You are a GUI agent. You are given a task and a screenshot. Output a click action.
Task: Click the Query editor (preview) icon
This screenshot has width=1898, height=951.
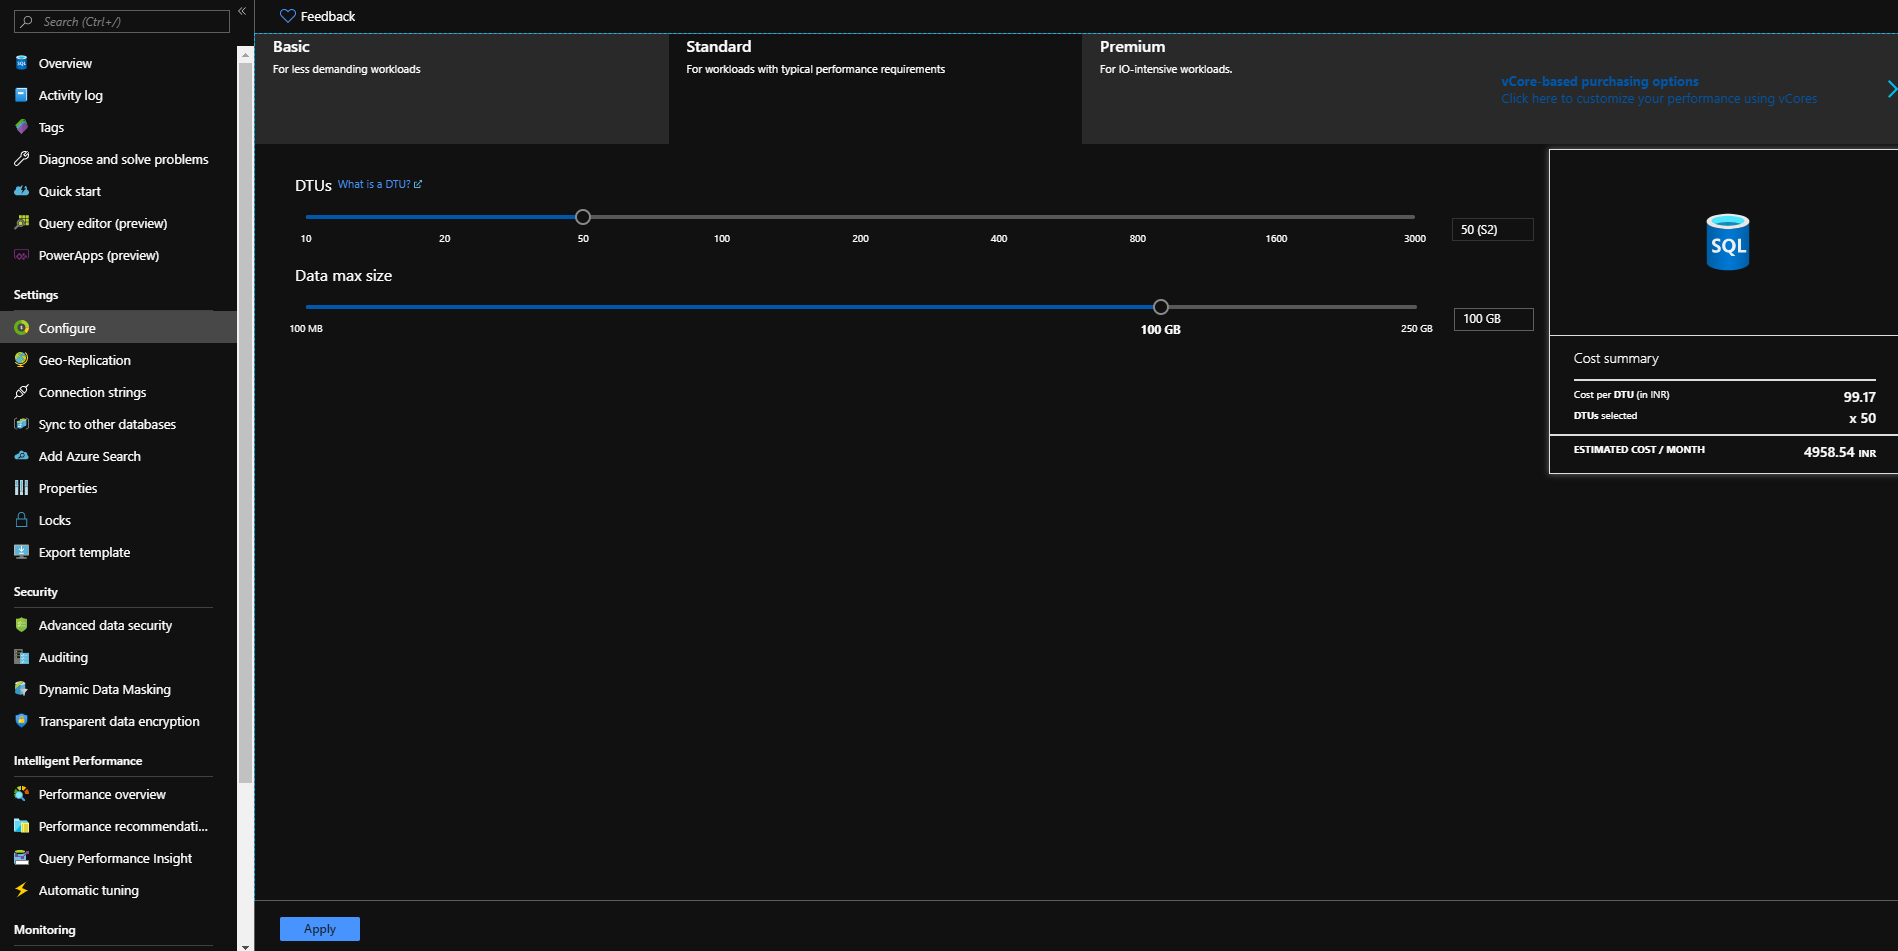21,223
